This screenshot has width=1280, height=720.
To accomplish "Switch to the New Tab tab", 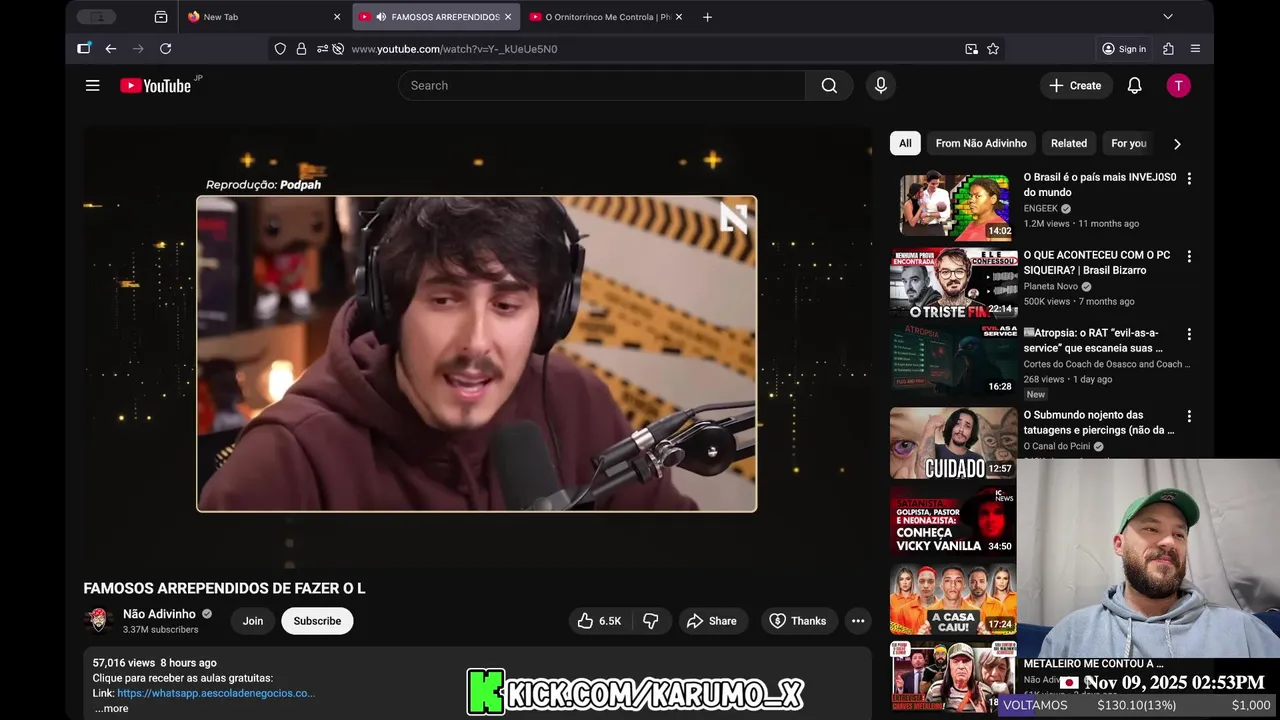I will click(263, 17).
